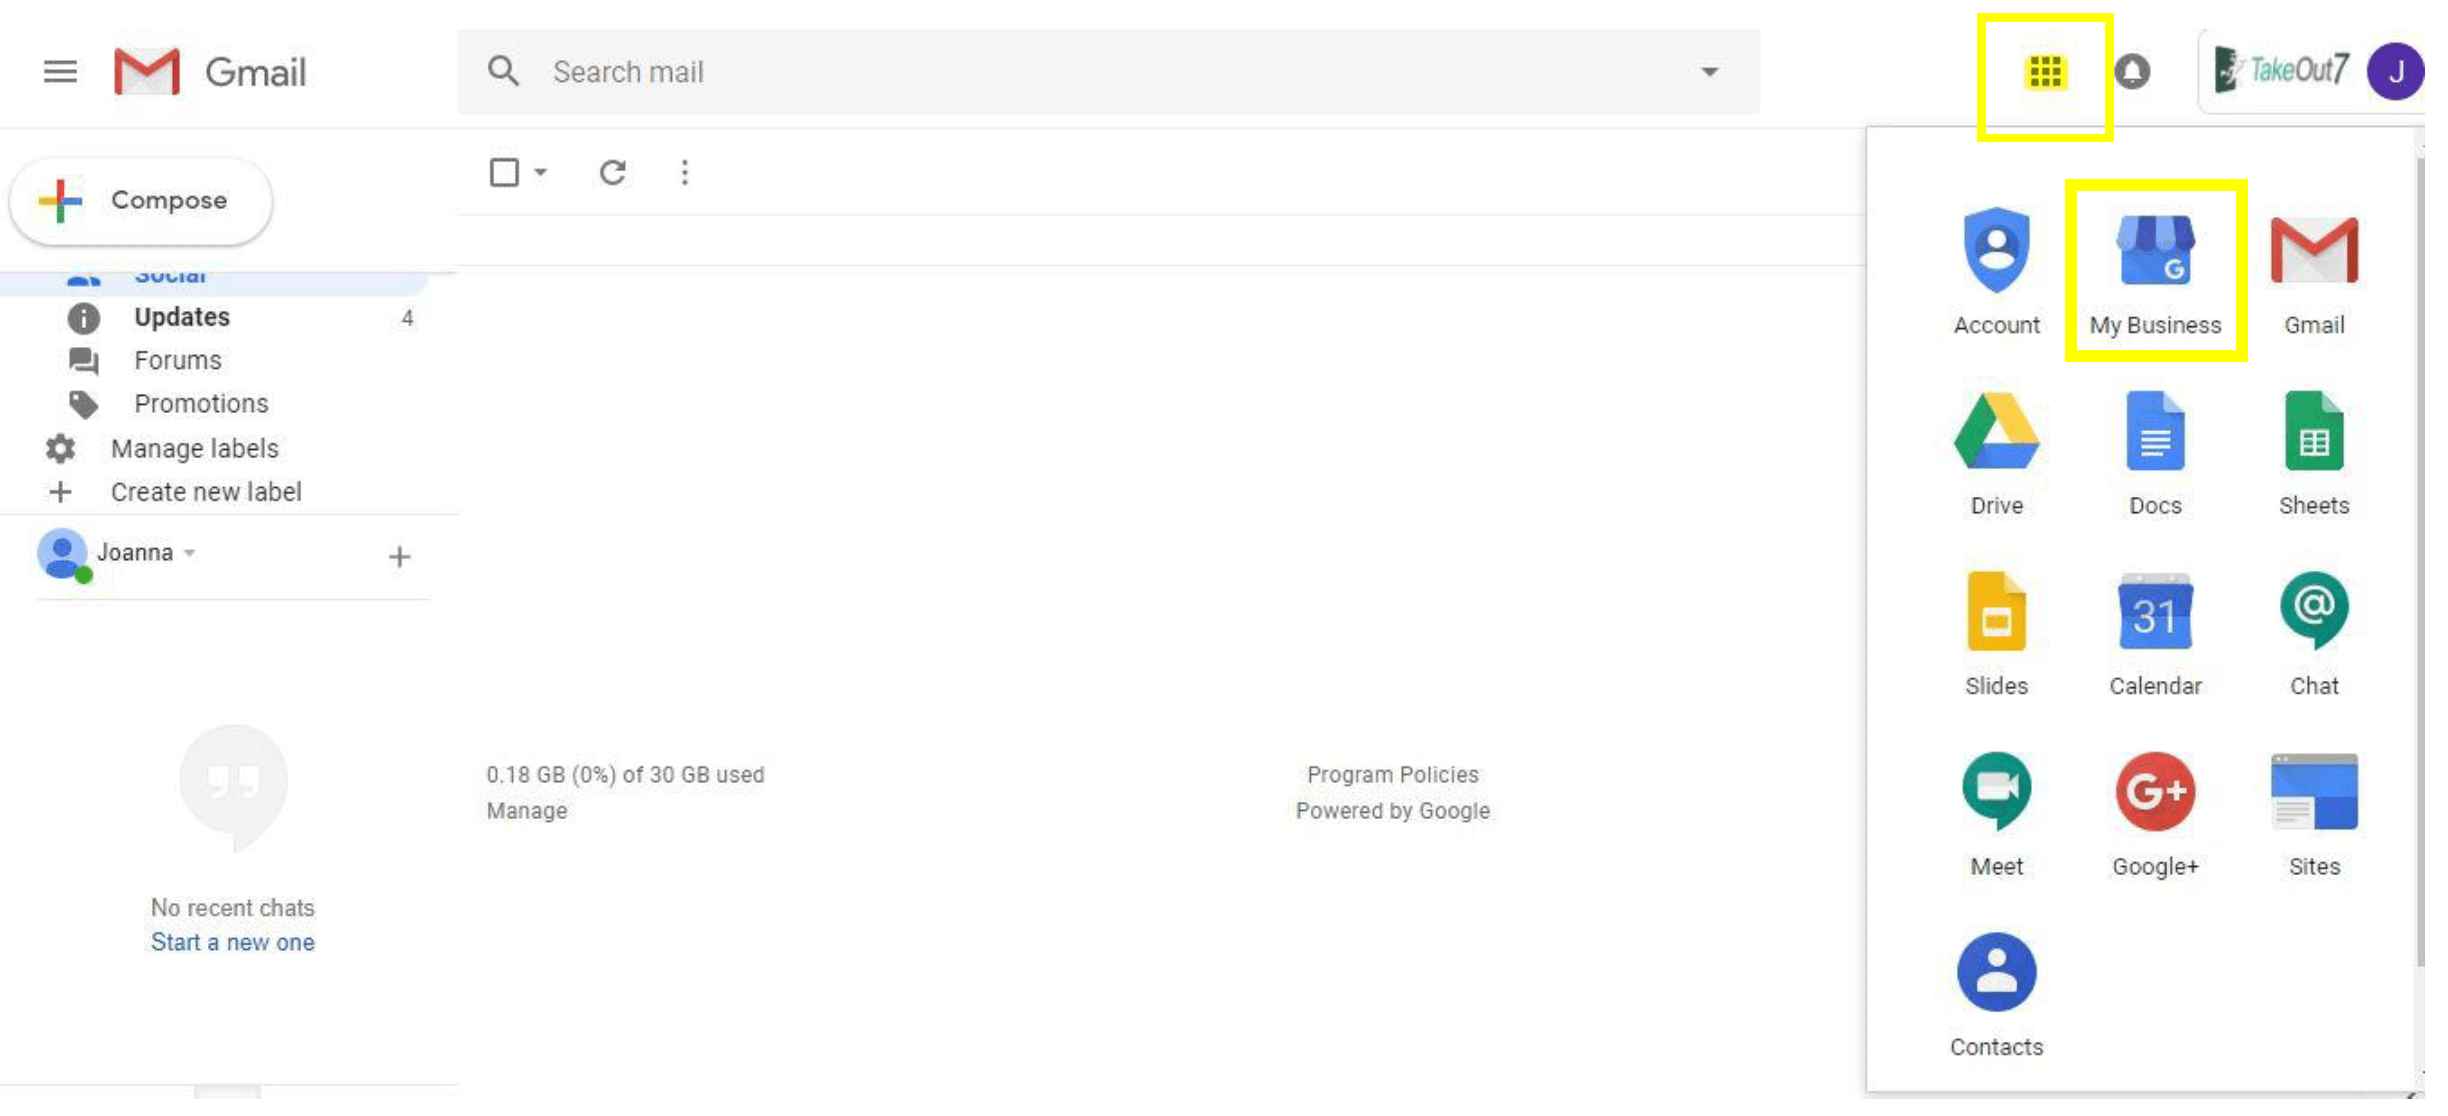This screenshot has width=2448, height=1116.
Task: Open the Promotions category
Action: [x=201, y=403]
